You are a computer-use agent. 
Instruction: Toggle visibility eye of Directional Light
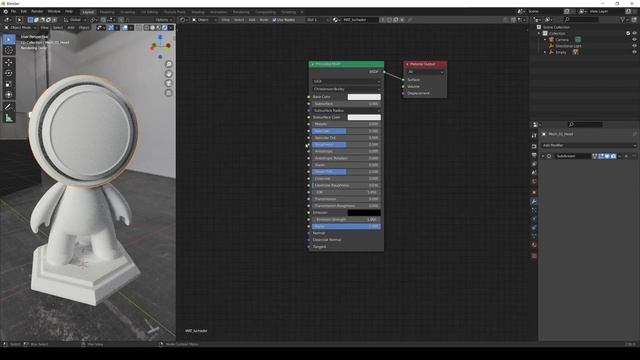click(634, 46)
